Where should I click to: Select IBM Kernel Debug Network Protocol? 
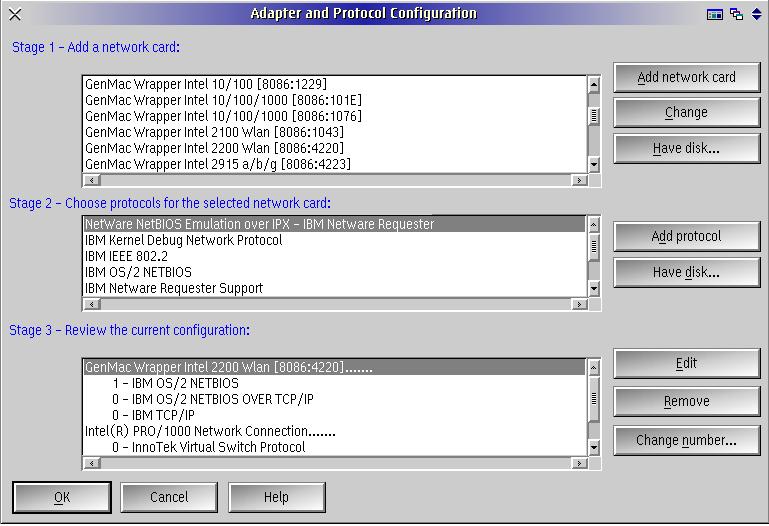[x=334, y=240]
